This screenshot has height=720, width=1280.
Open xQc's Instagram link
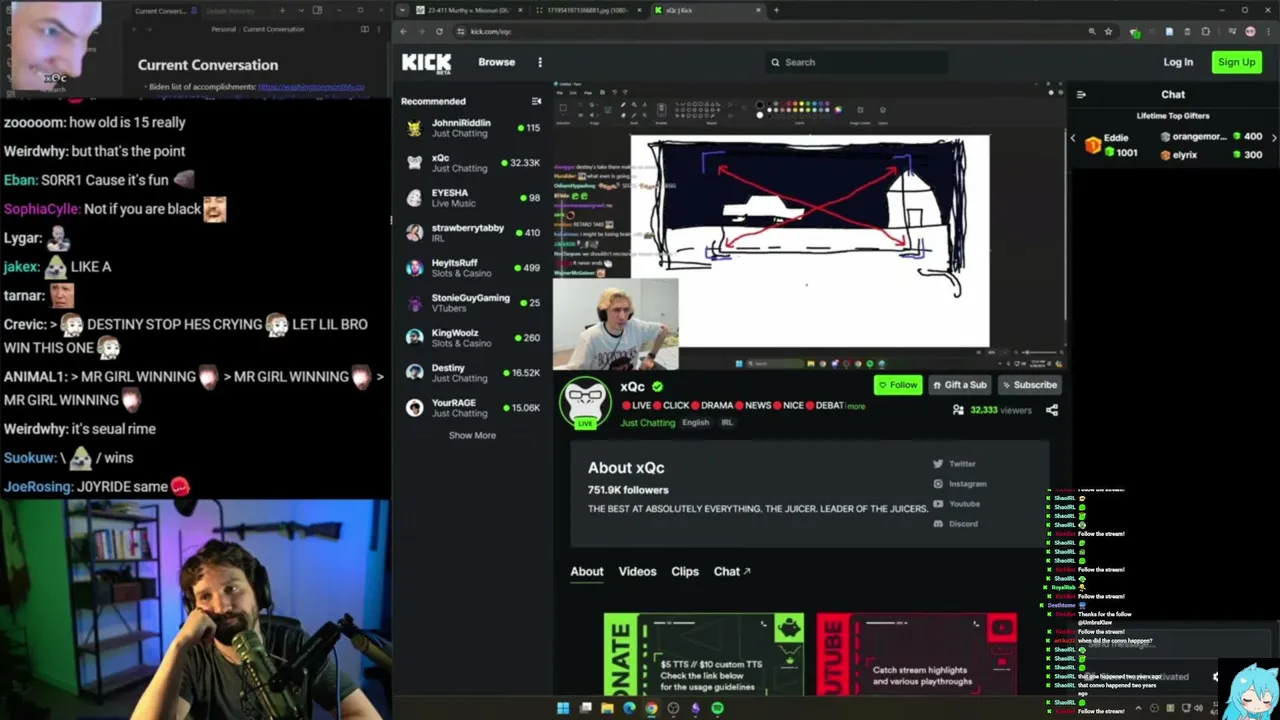pos(958,484)
